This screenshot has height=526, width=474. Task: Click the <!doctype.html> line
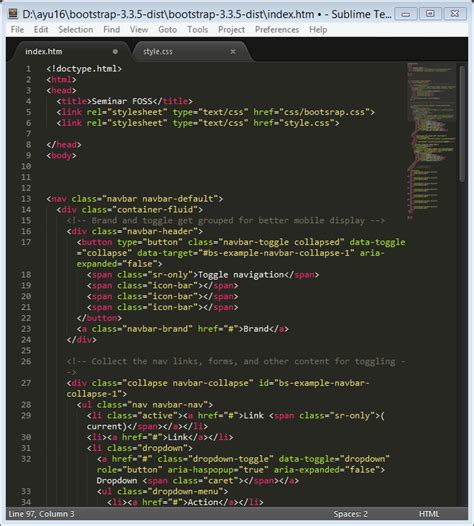(84, 69)
